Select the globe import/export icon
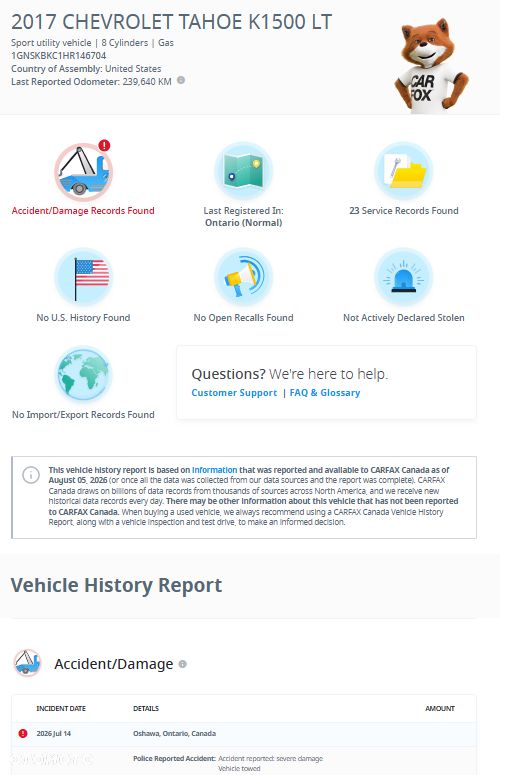Image resolution: width=520 pixels, height=775 pixels. [x=83, y=375]
